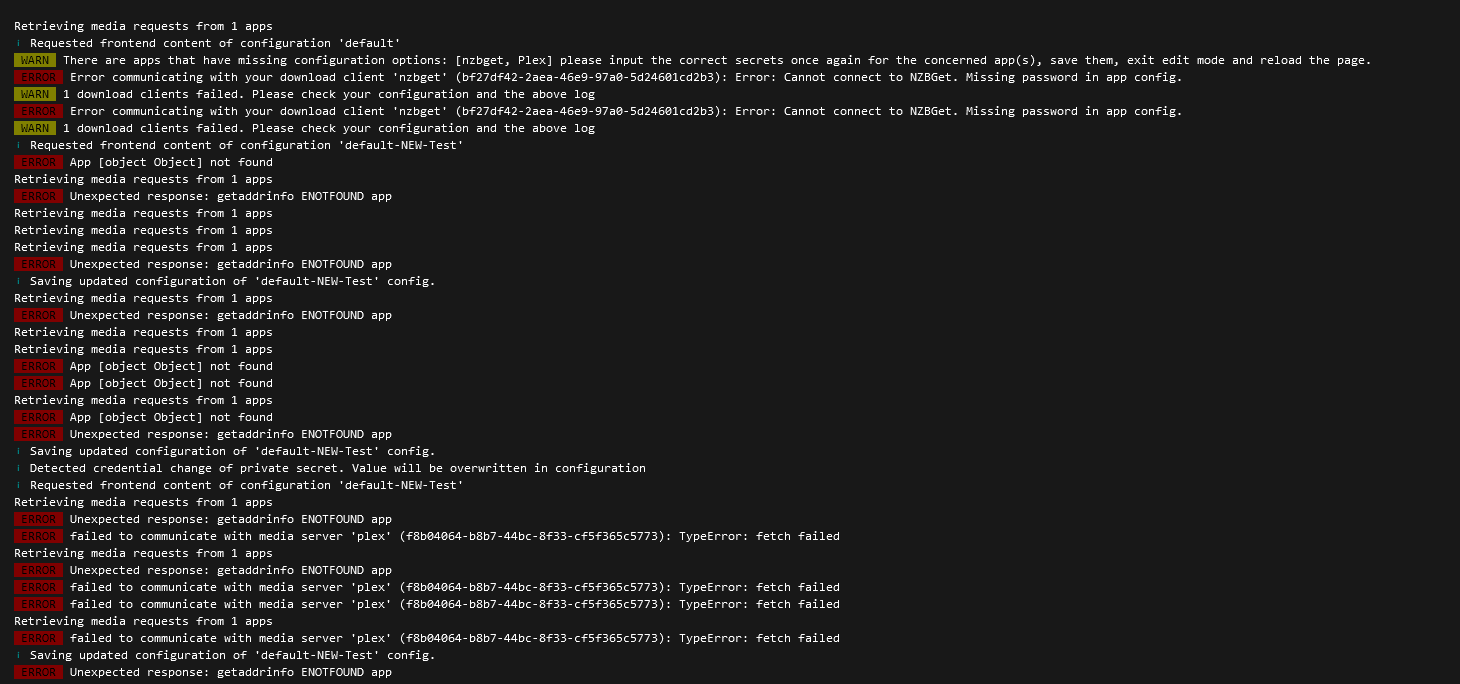Screen dimensions: 1460x684
Task: Click the first "TypeError: fetch failed" text
Action: tap(759, 536)
